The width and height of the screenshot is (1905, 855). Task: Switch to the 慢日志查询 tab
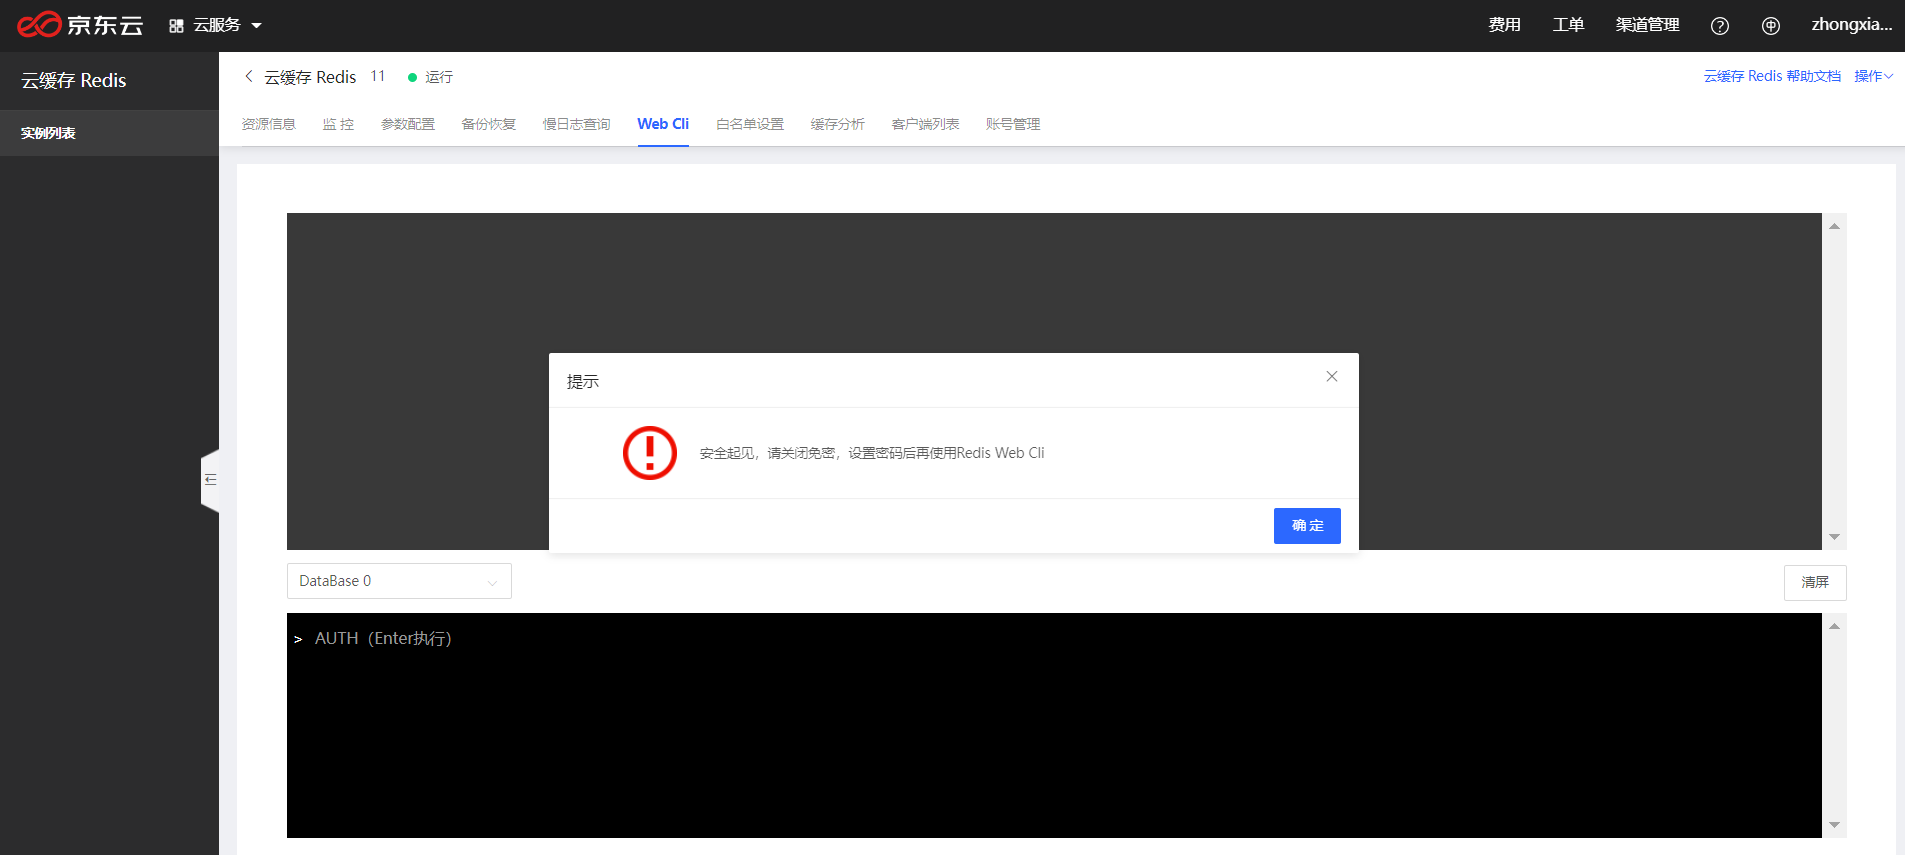(x=576, y=124)
